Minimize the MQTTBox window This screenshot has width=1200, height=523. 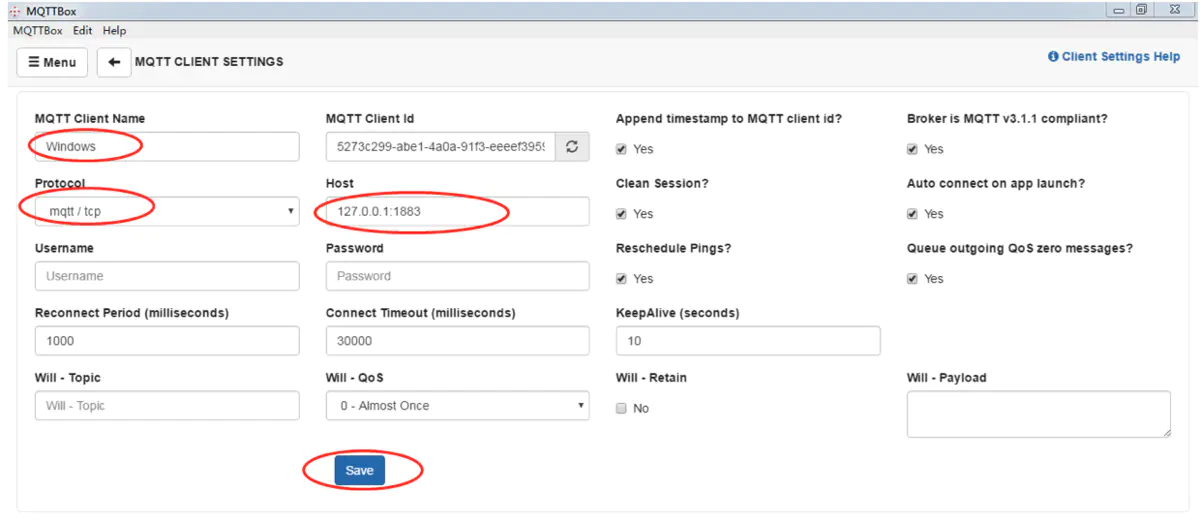tap(1117, 10)
